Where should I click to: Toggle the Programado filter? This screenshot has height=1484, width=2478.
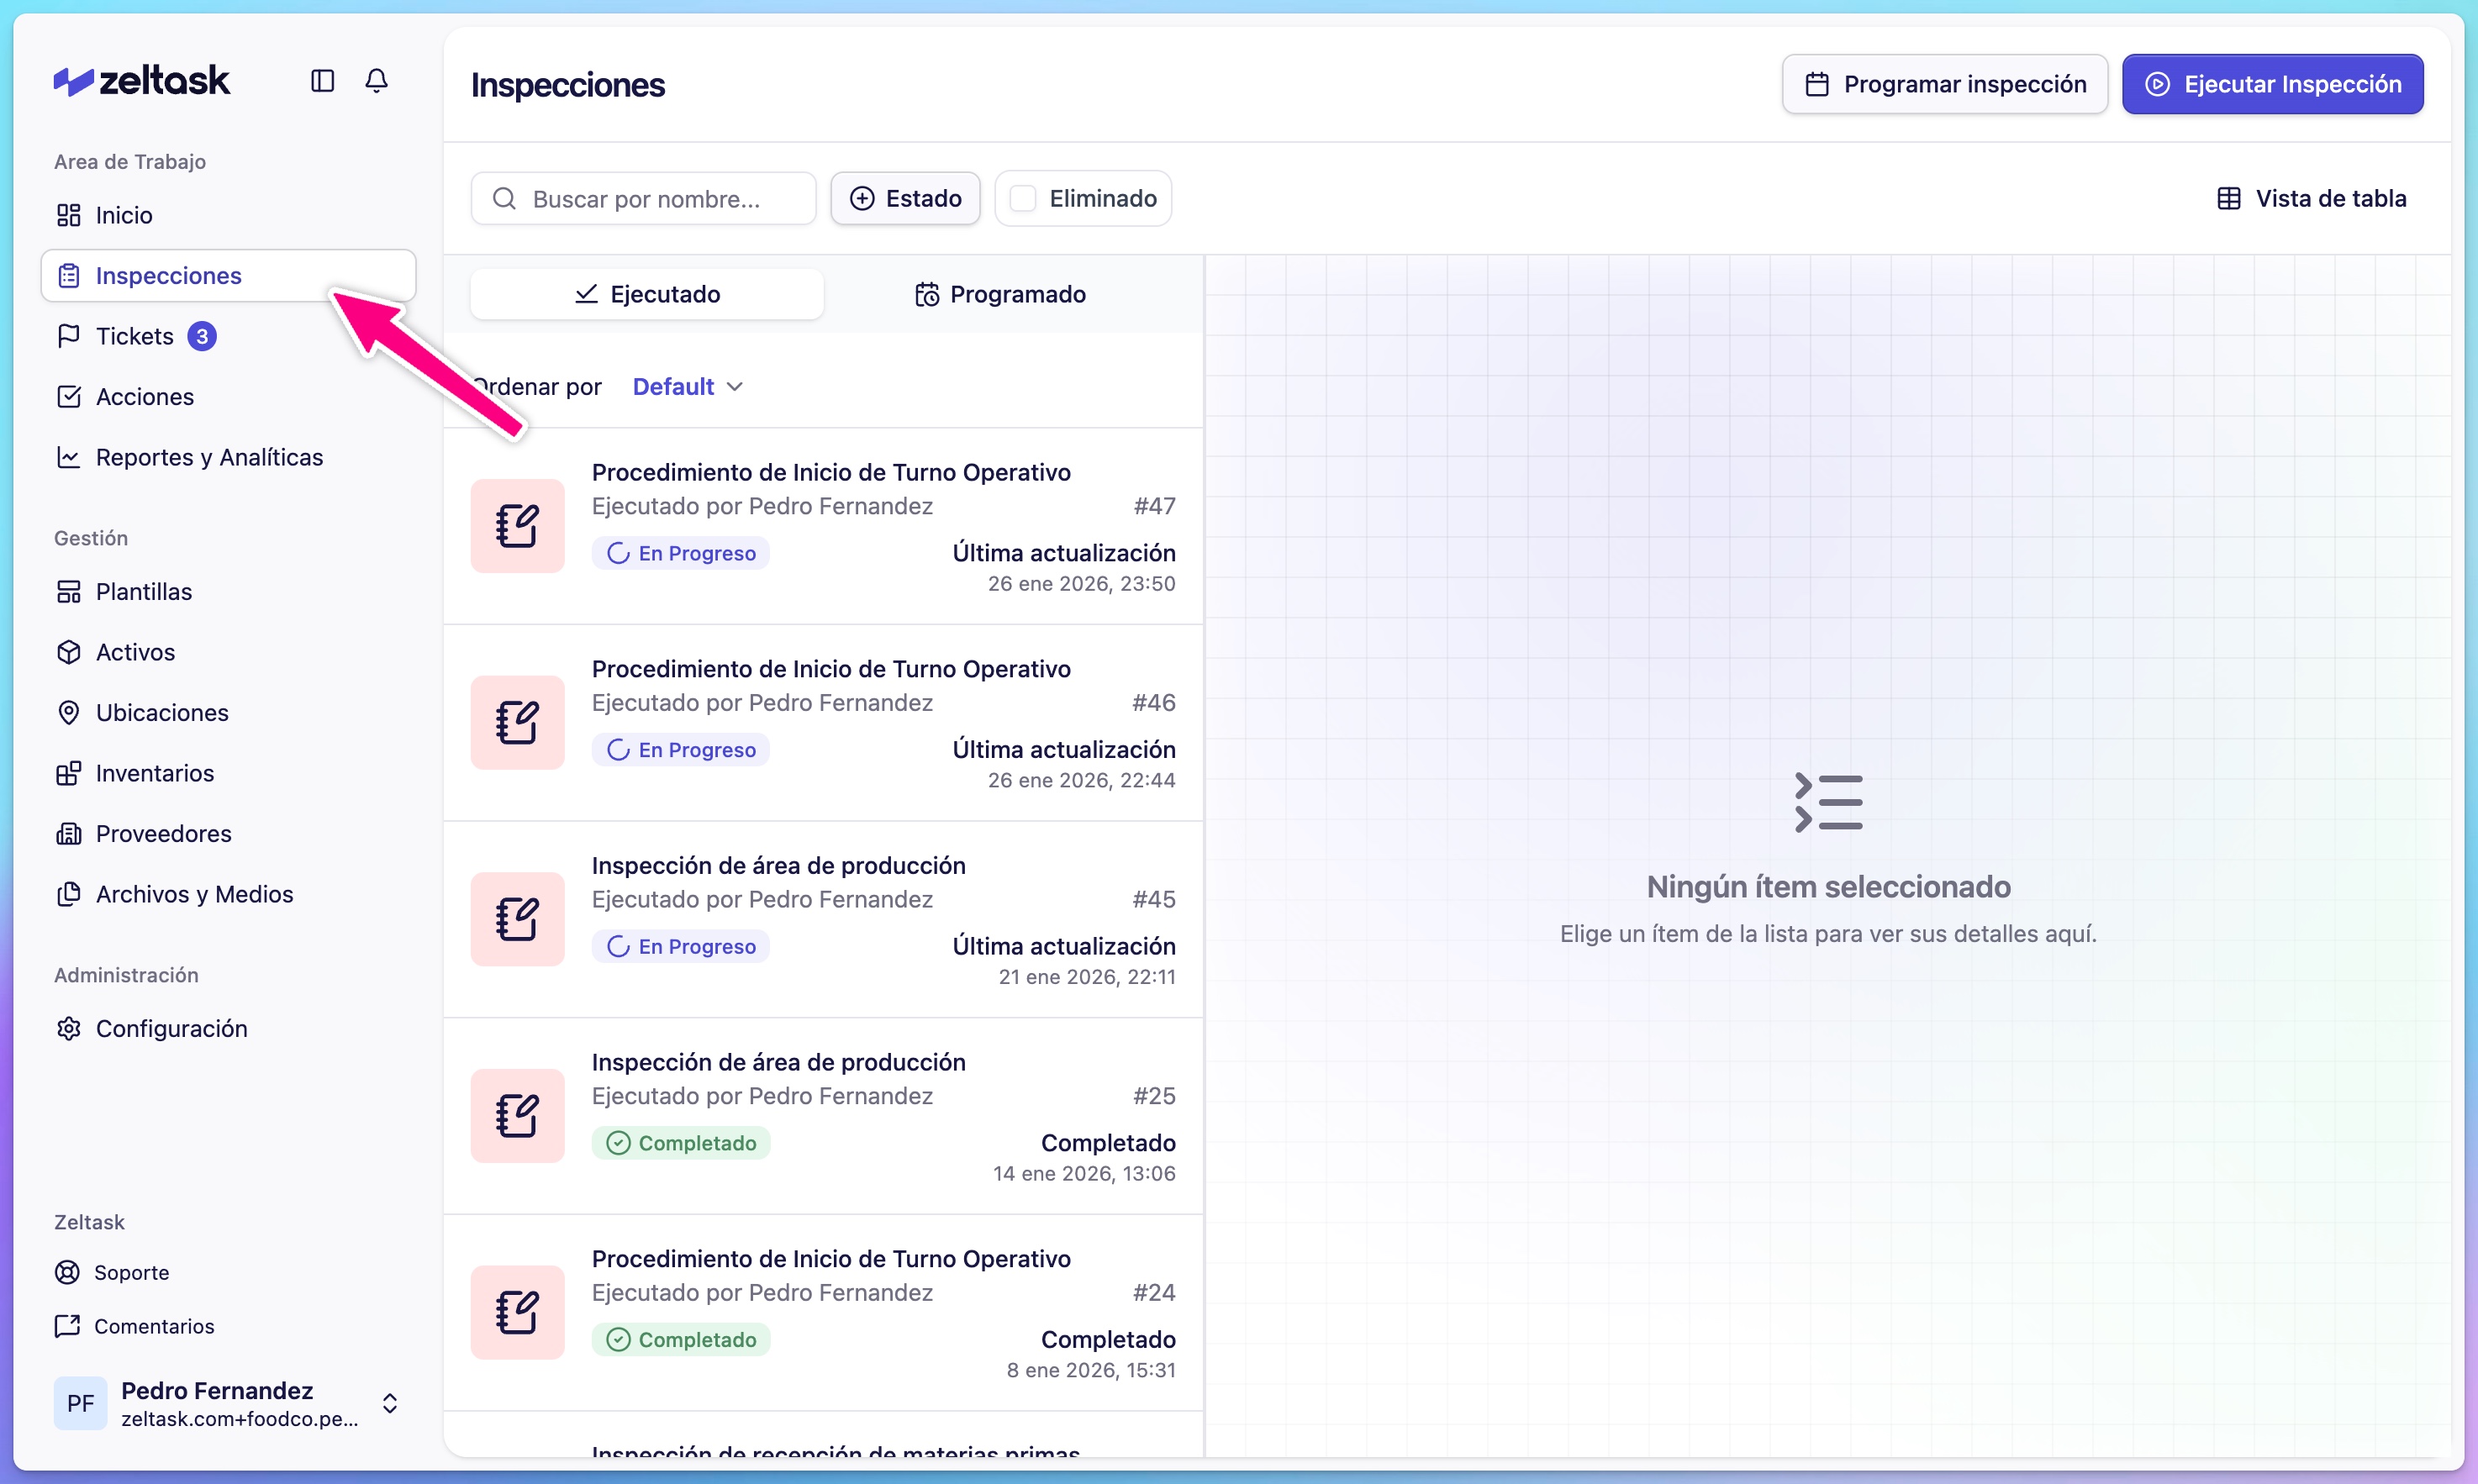click(x=1001, y=293)
